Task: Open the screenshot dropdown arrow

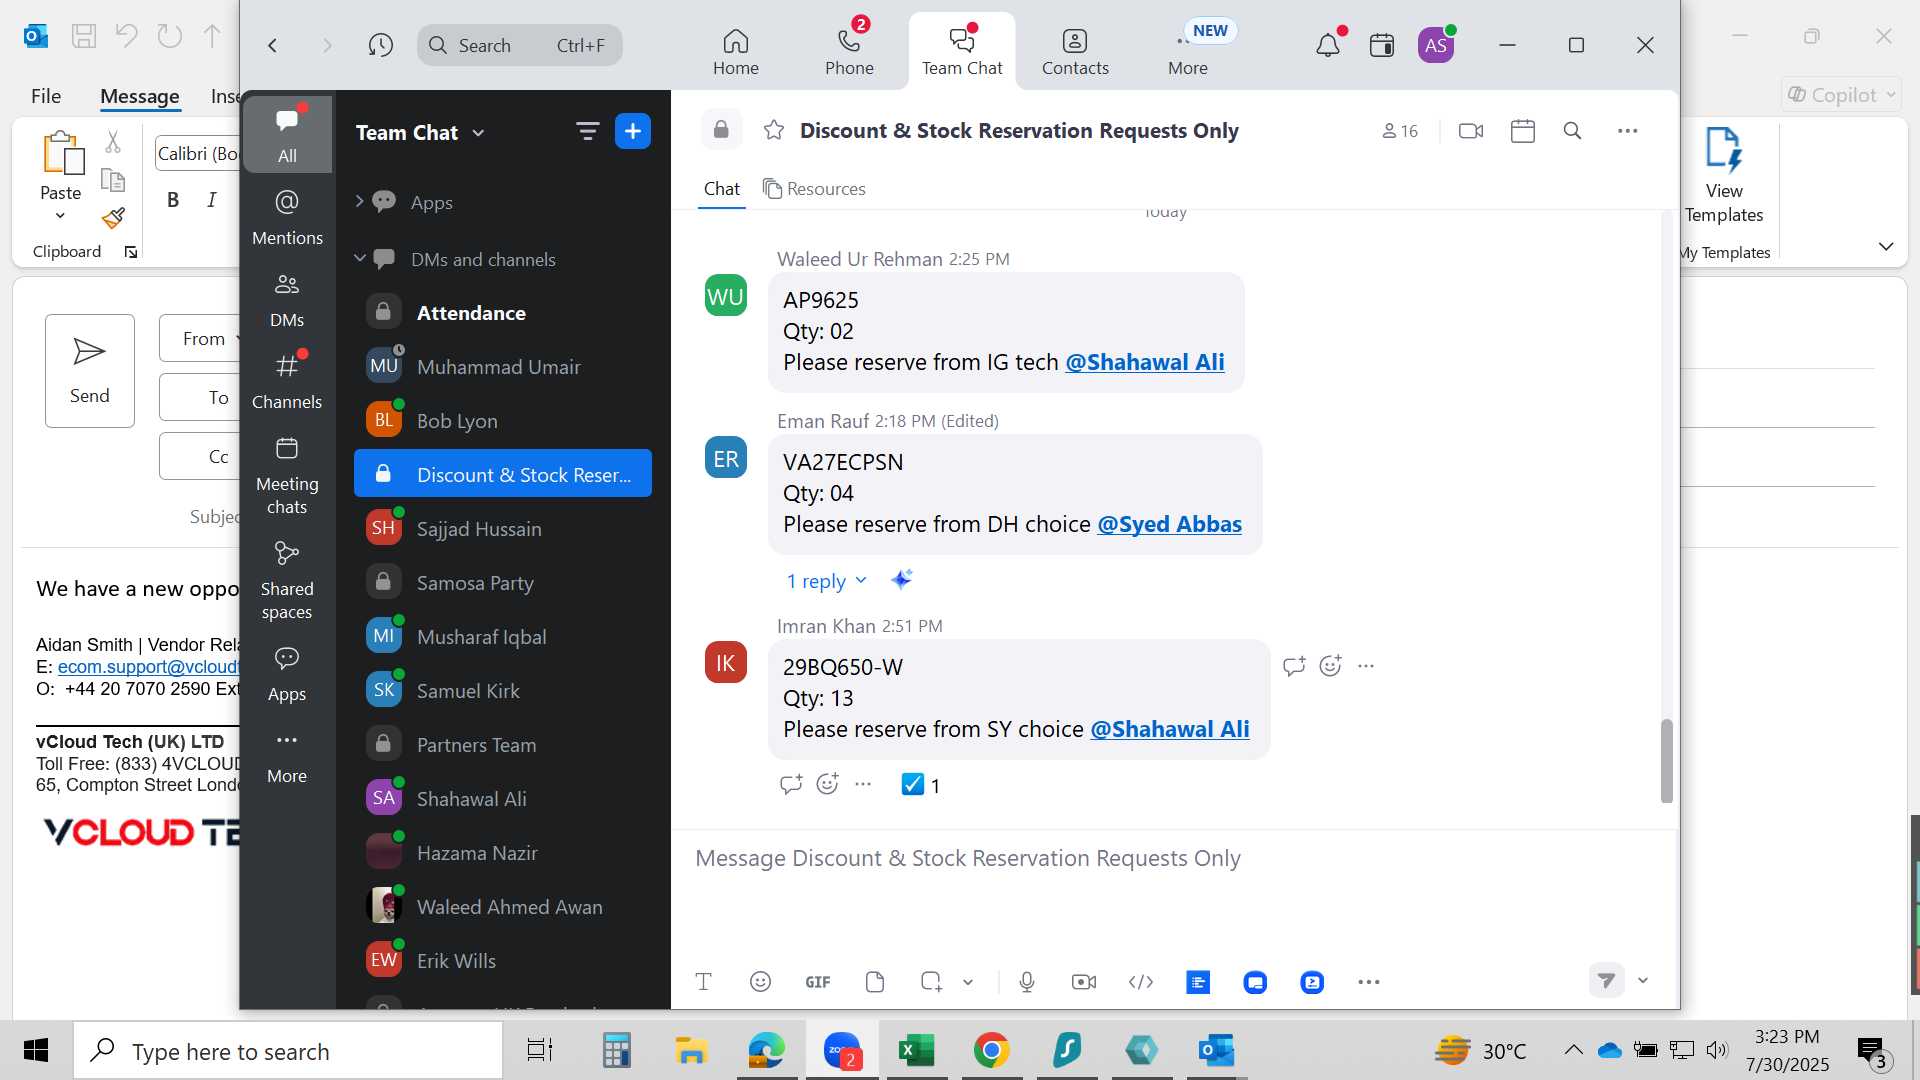Action: point(968,982)
